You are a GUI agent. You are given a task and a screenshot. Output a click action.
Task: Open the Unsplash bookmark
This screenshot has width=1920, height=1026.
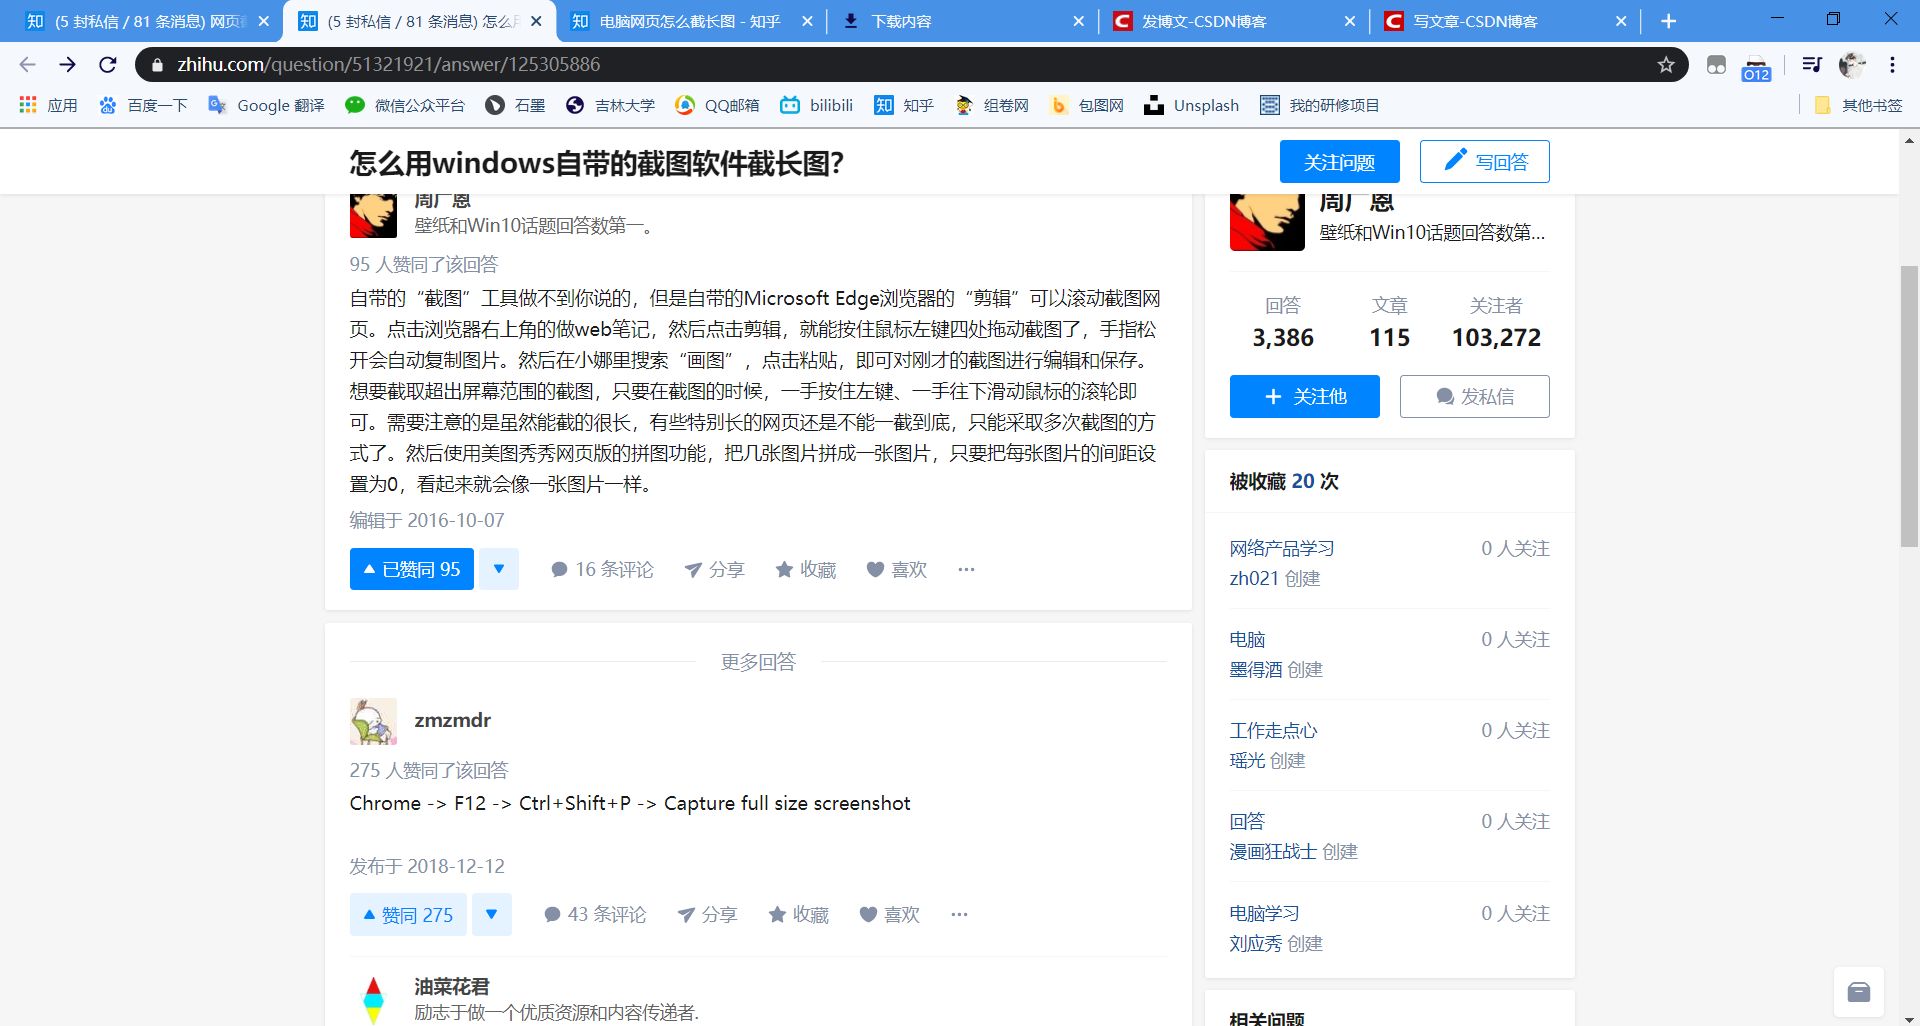click(x=1191, y=105)
